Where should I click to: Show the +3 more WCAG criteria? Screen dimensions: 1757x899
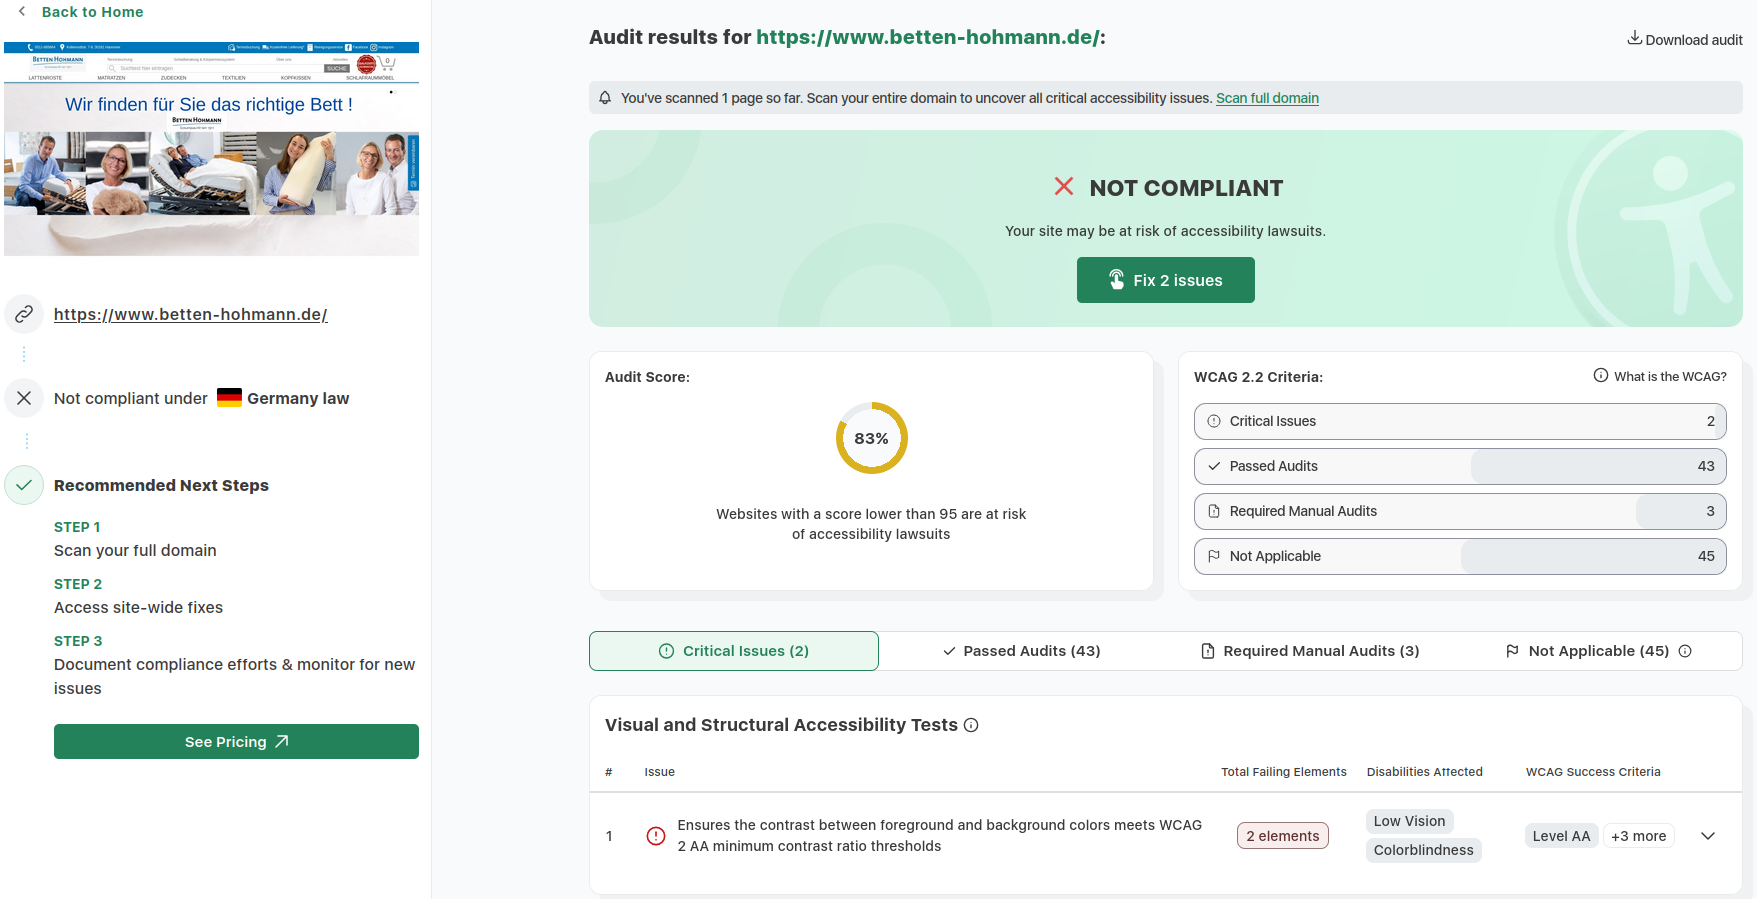tap(1638, 836)
